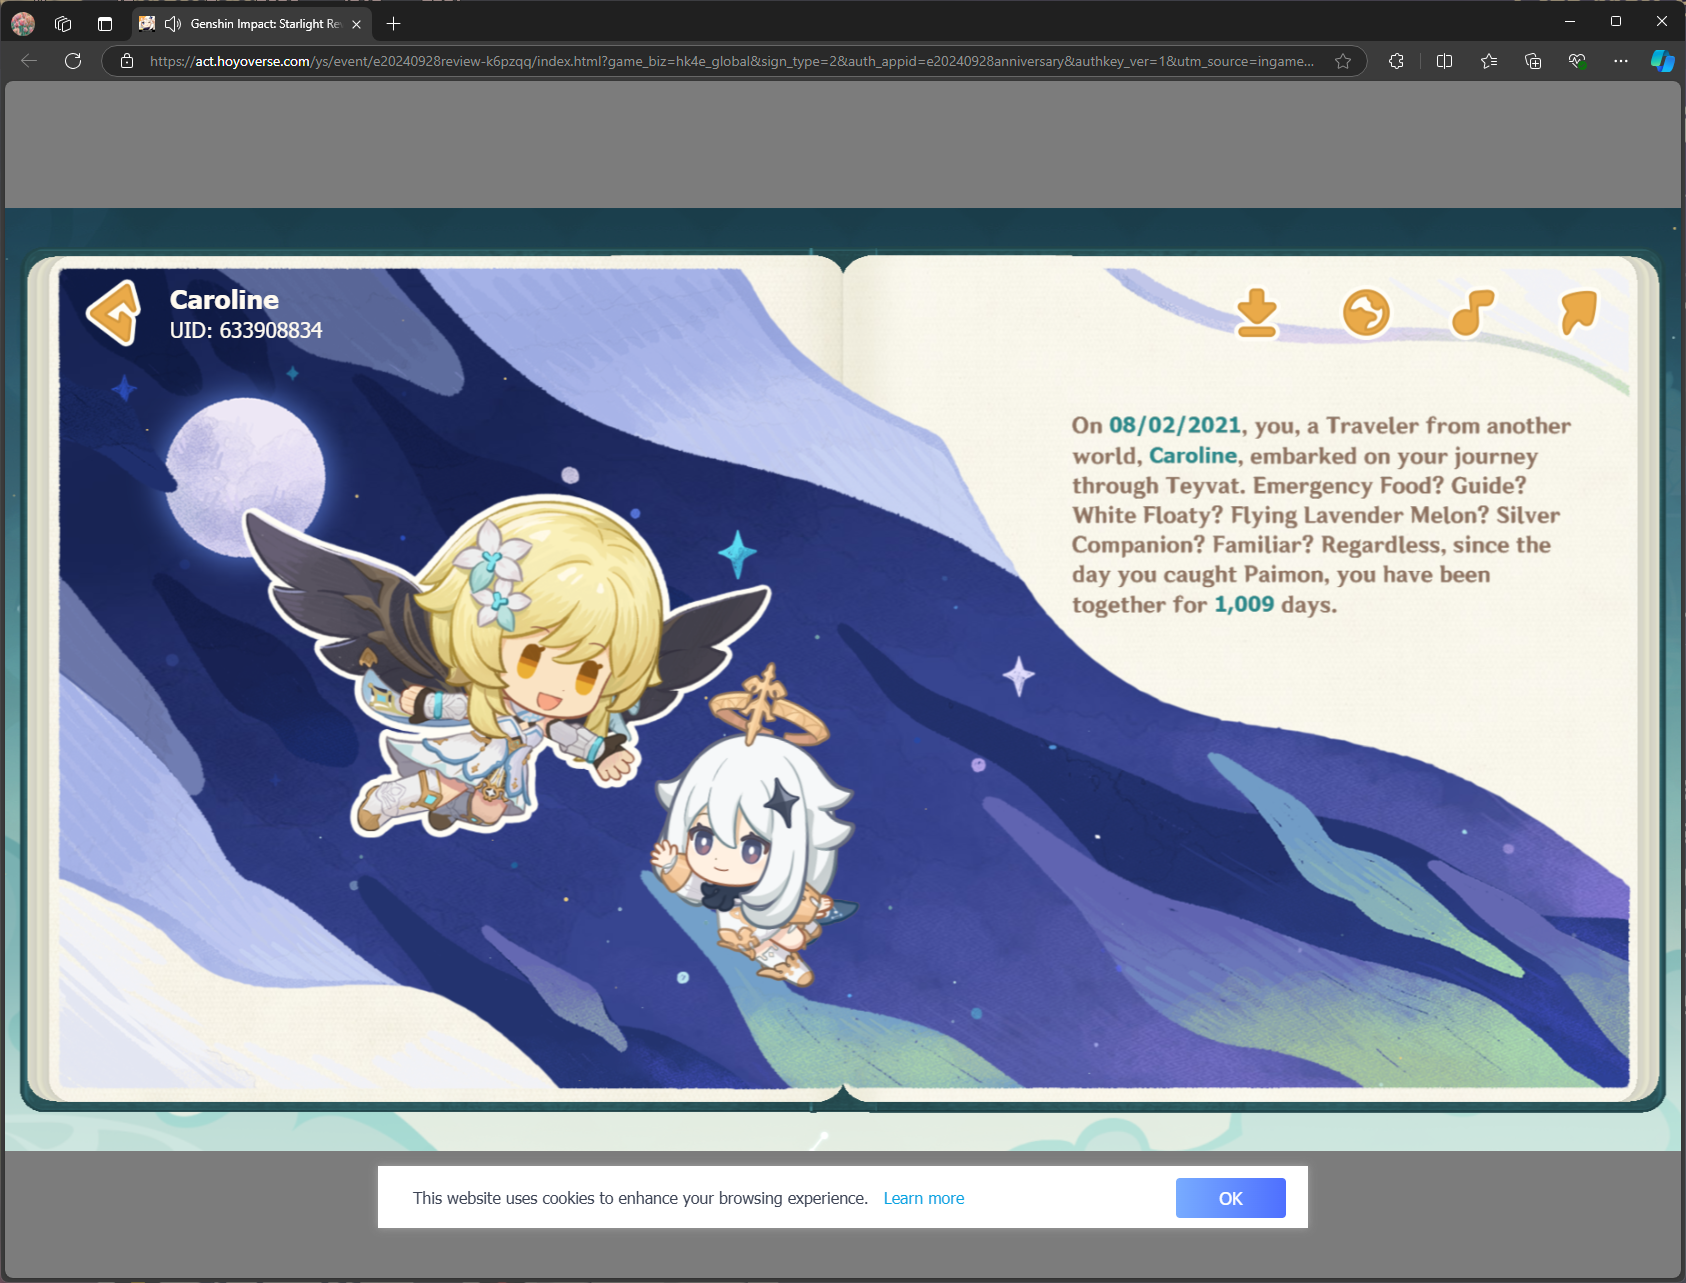Download the Starlight Reverie image
This screenshot has width=1686, height=1283.
click(x=1256, y=311)
